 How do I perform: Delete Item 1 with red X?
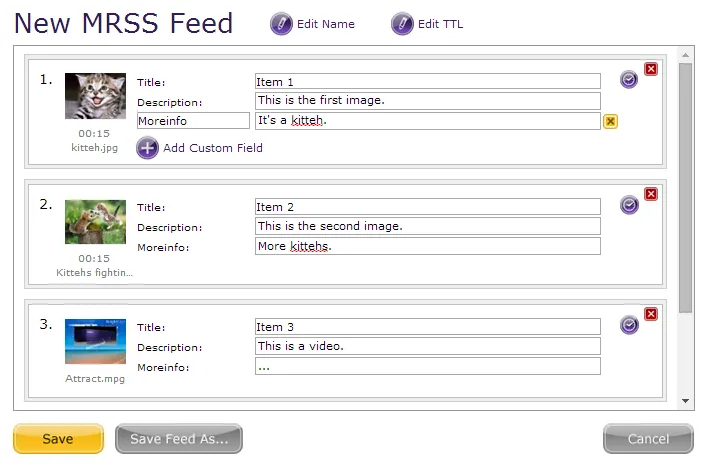[651, 69]
